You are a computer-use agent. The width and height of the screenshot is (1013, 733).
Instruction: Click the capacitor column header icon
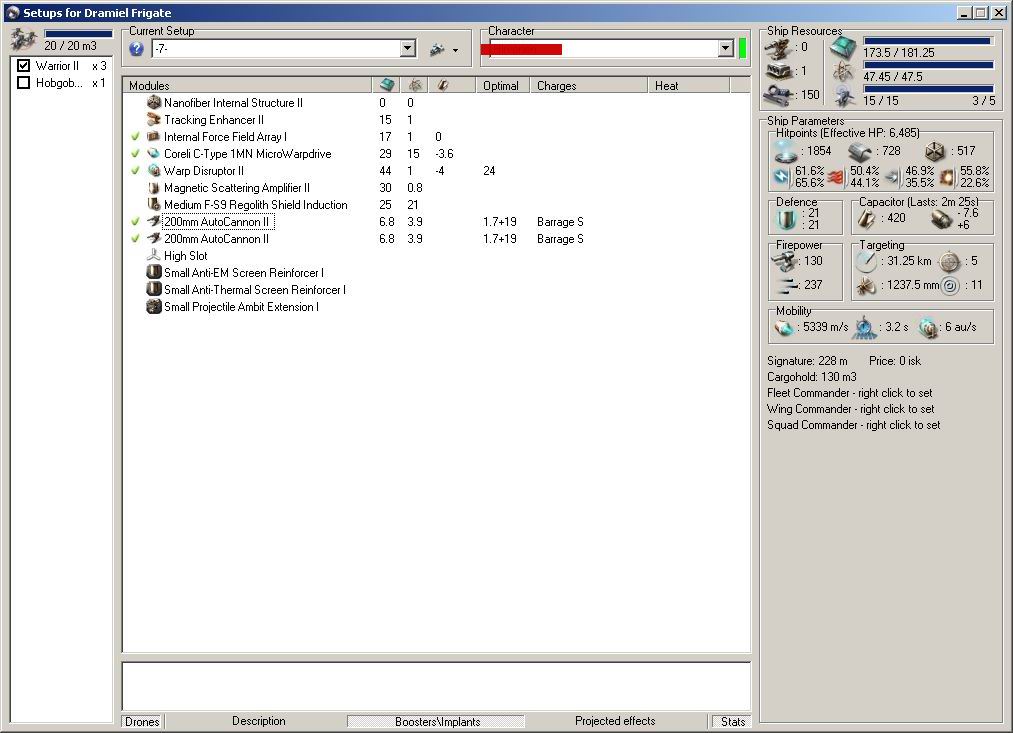point(443,85)
